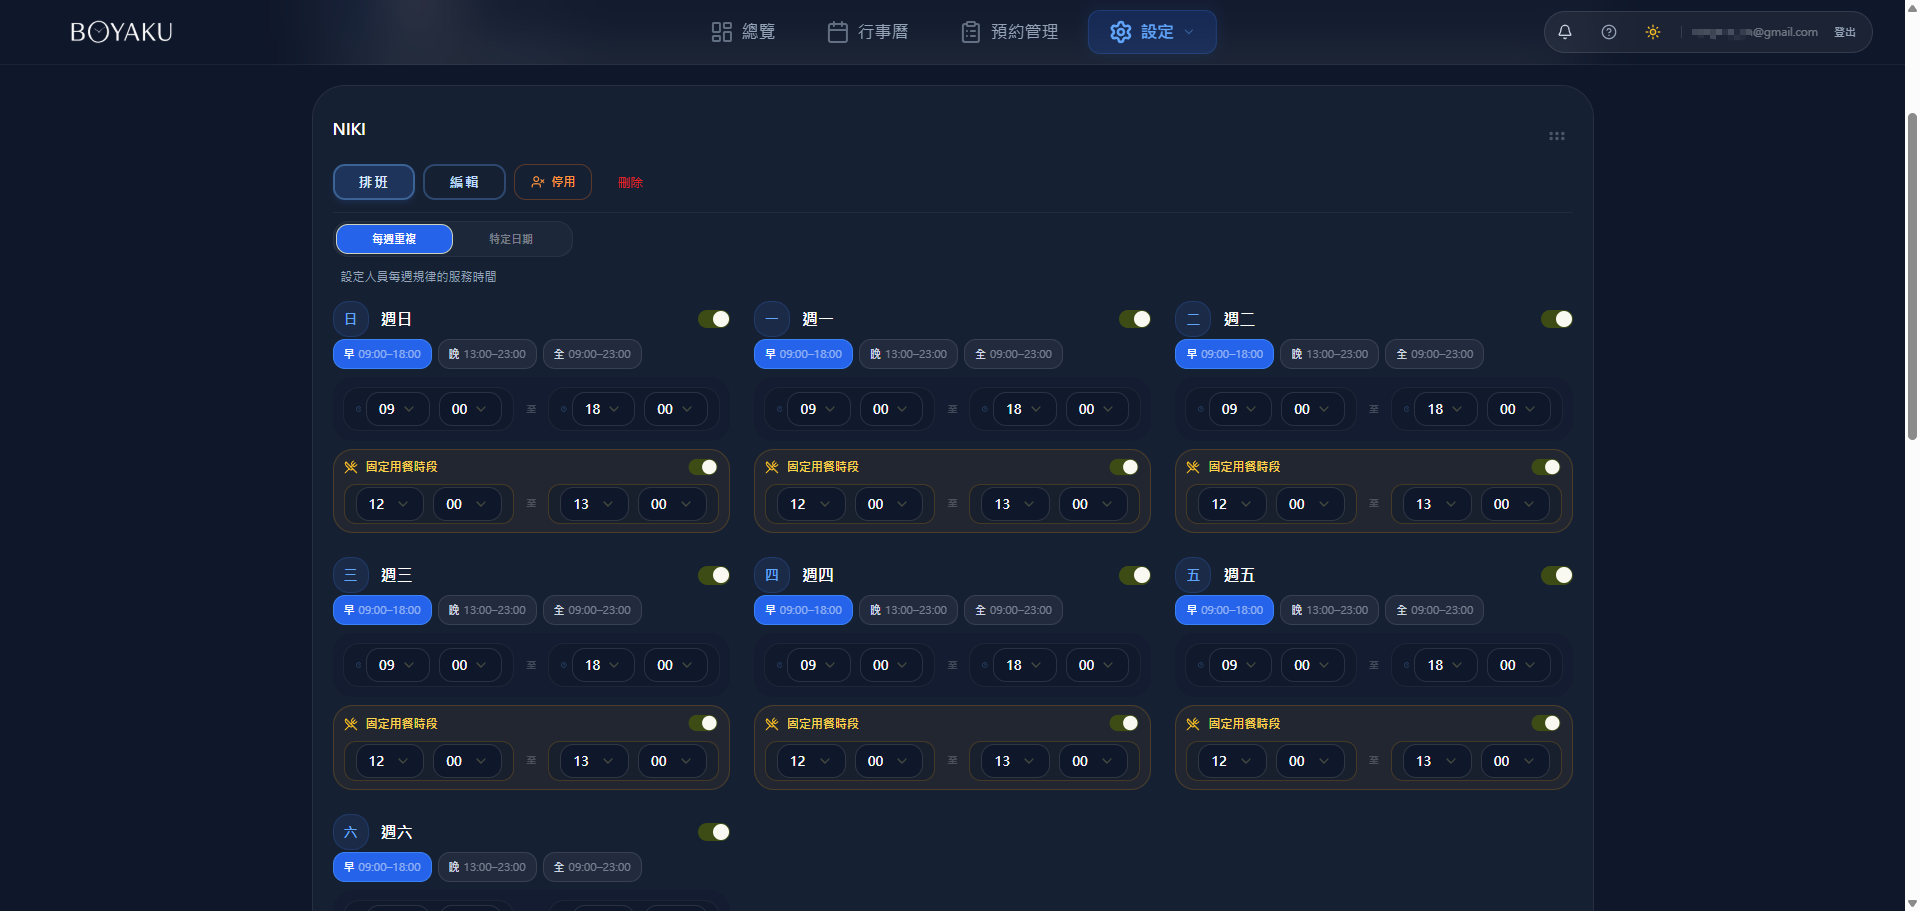Select 每週重複 tab
Image resolution: width=1920 pixels, height=911 pixels.
[x=394, y=239]
